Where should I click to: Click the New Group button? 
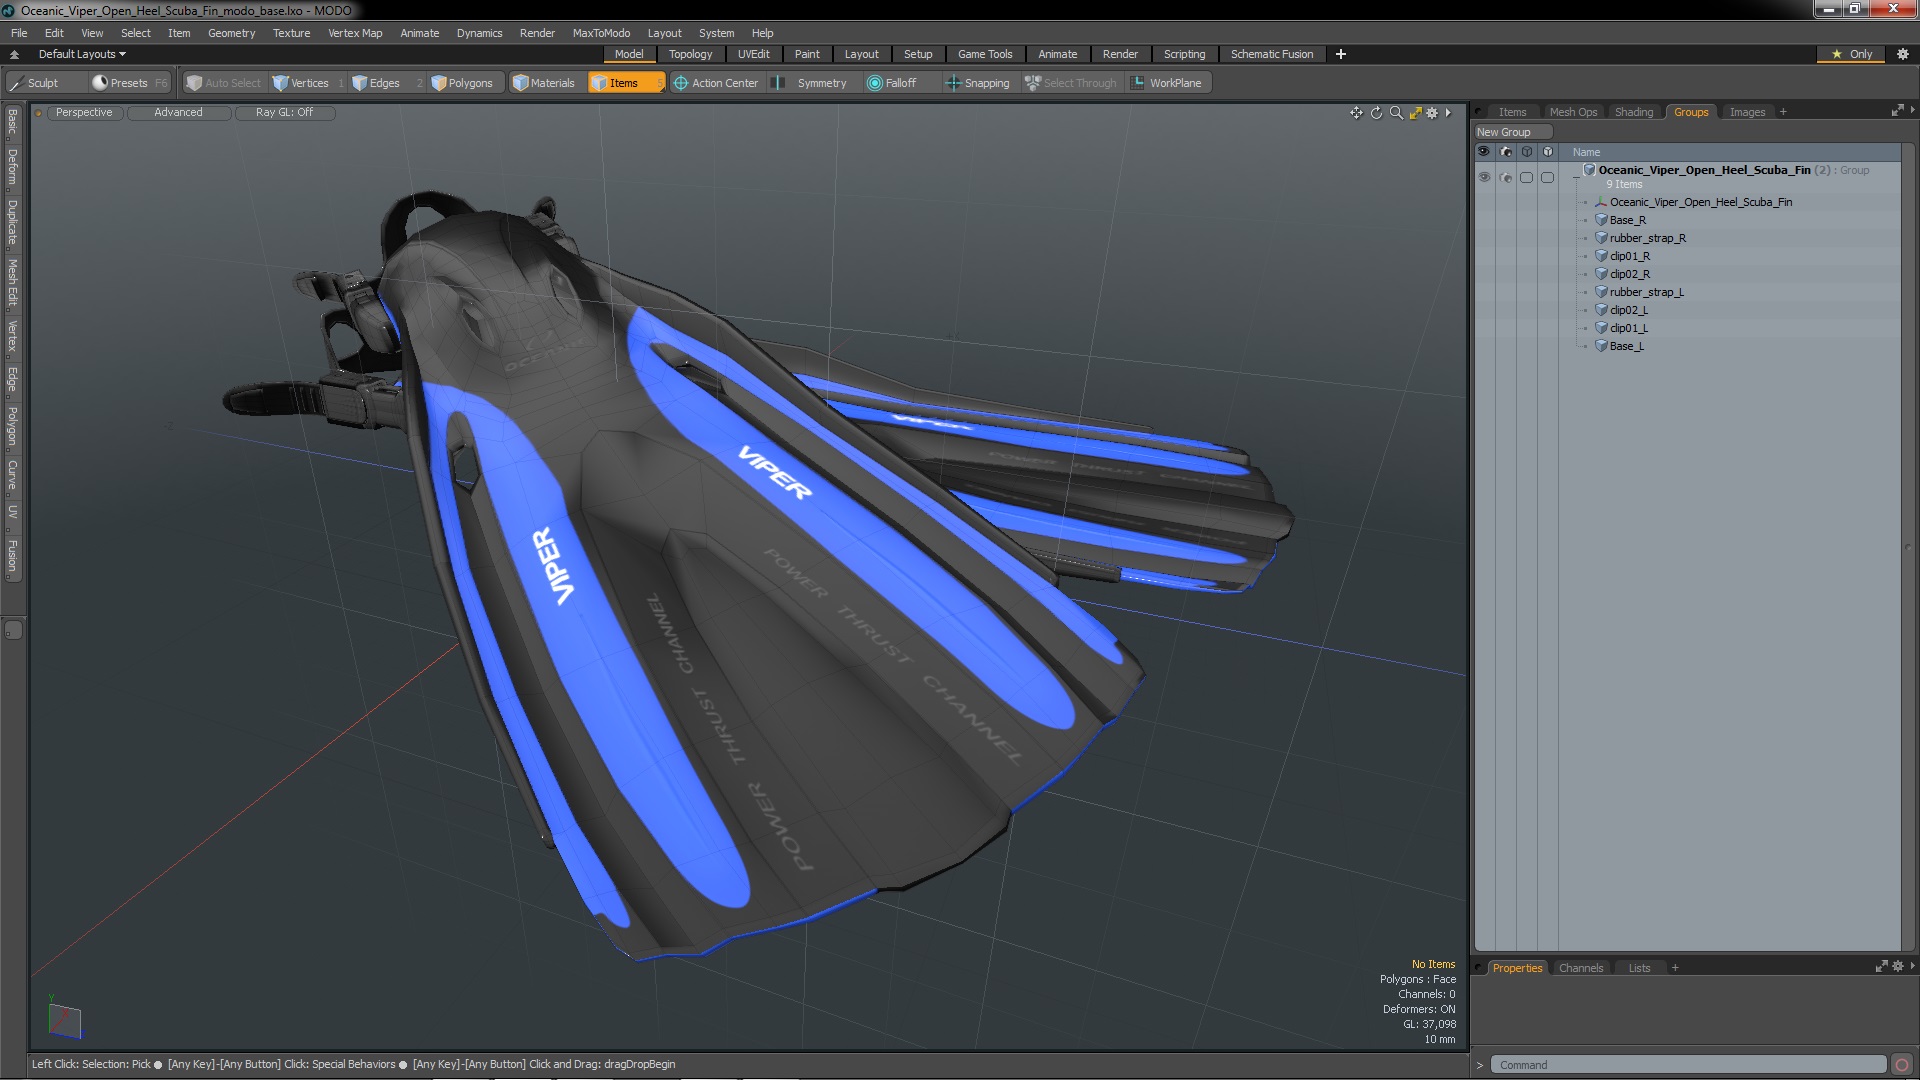pyautogui.click(x=1513, y=132)
